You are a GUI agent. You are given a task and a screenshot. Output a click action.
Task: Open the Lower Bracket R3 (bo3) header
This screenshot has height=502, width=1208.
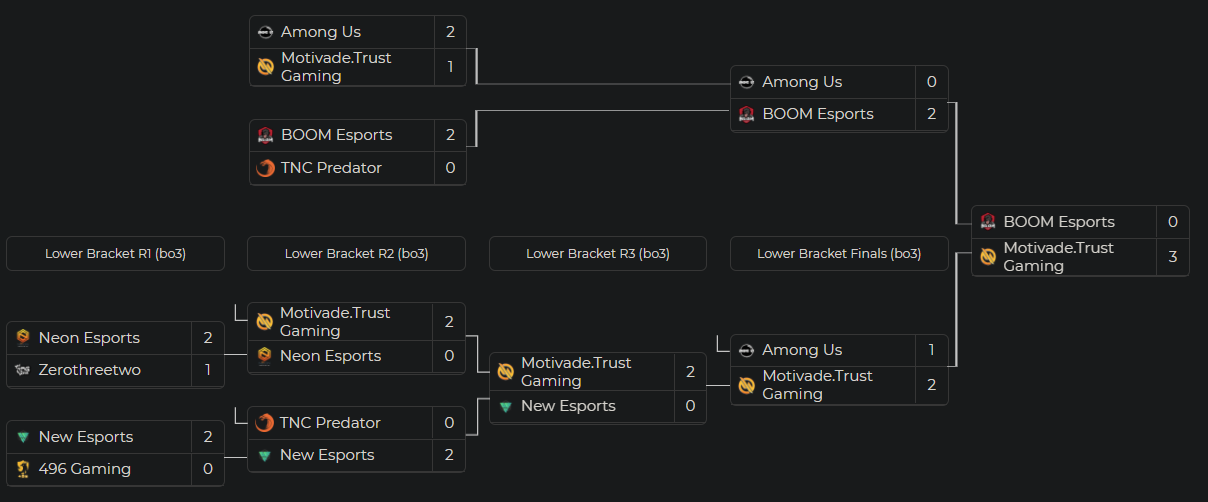click(598, 254)
